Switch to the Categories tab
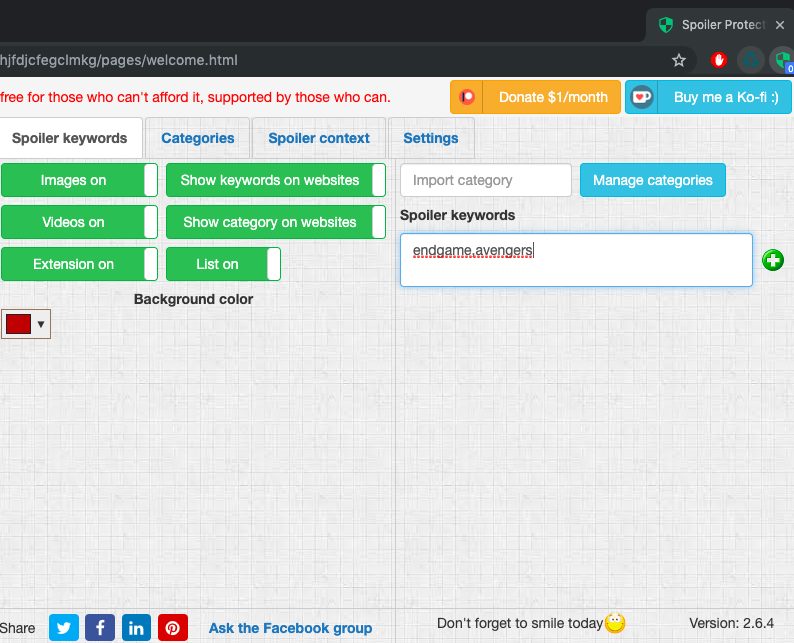794x643 pixels. coord(198,138)
